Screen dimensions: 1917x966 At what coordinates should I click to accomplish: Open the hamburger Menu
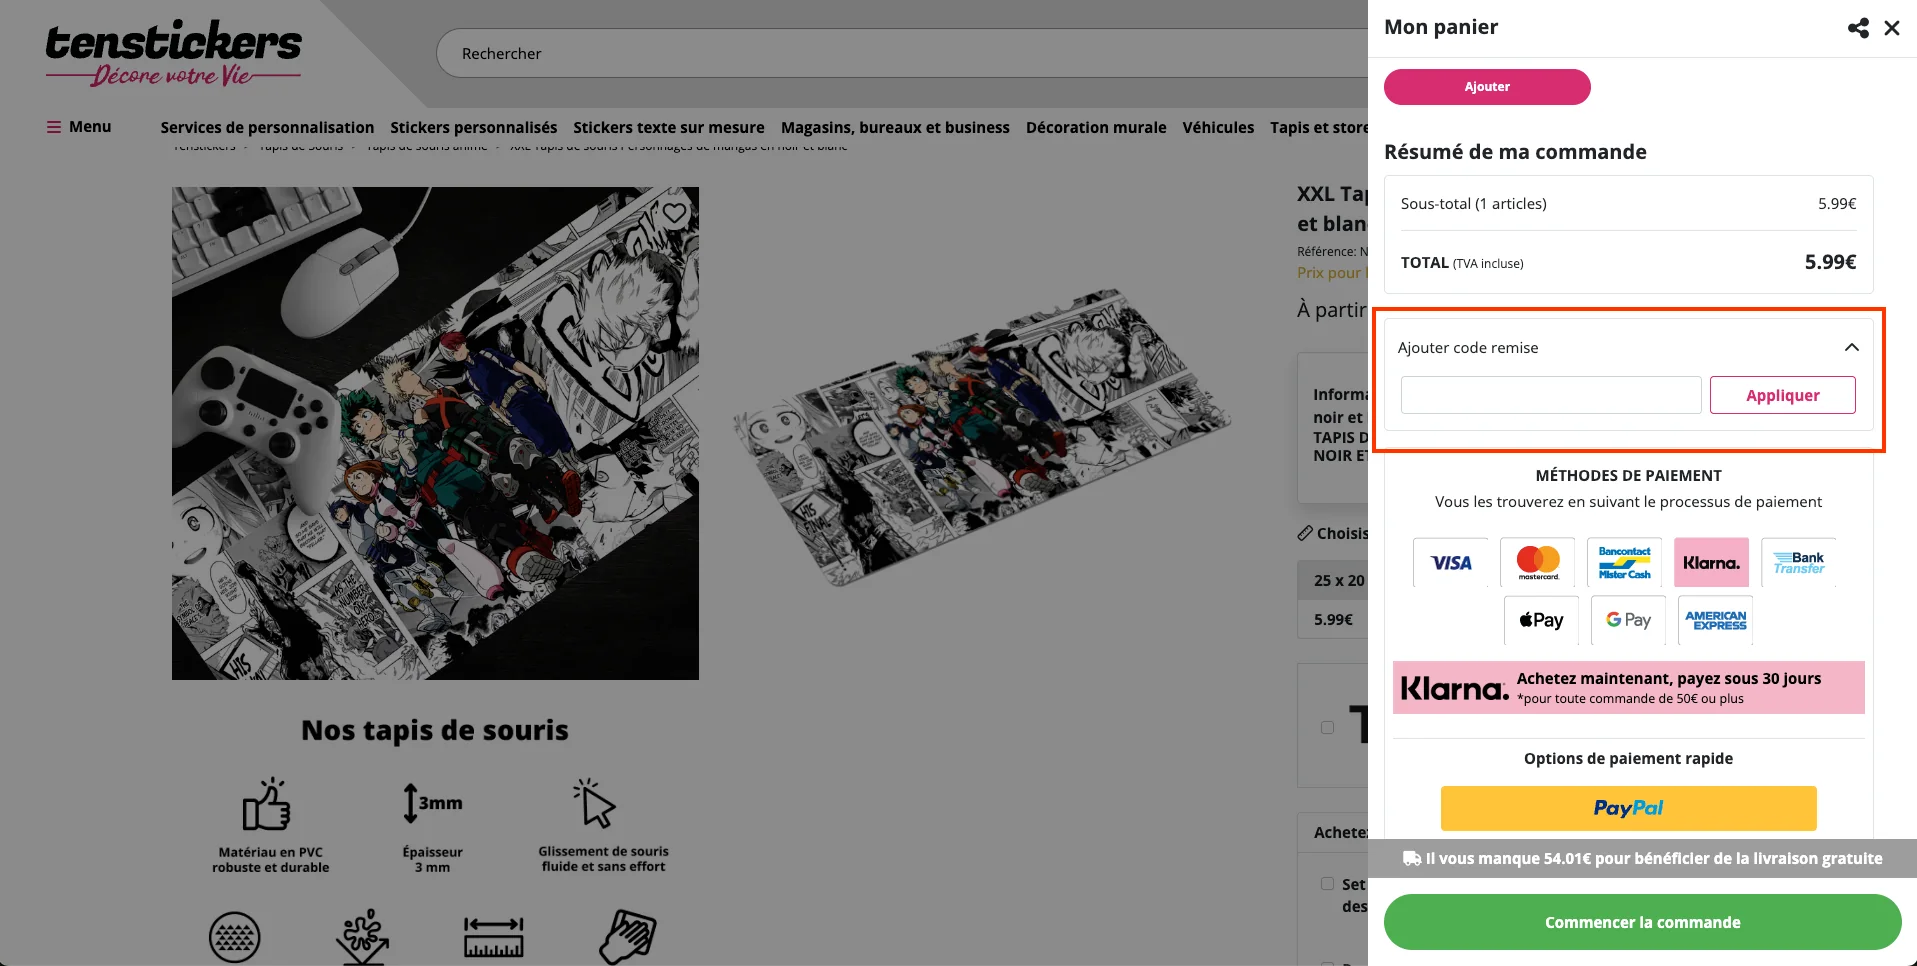[79, 127]
